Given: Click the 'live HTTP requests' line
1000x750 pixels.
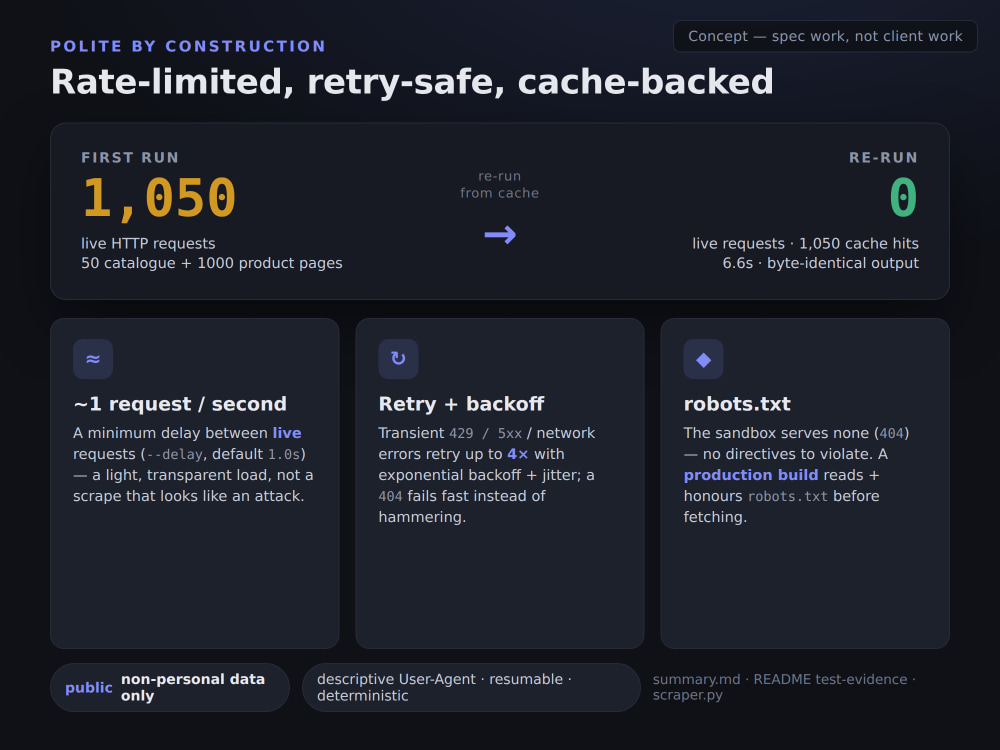Looking at the screenshot, I should pyautogui.click(x=148, y=244).
